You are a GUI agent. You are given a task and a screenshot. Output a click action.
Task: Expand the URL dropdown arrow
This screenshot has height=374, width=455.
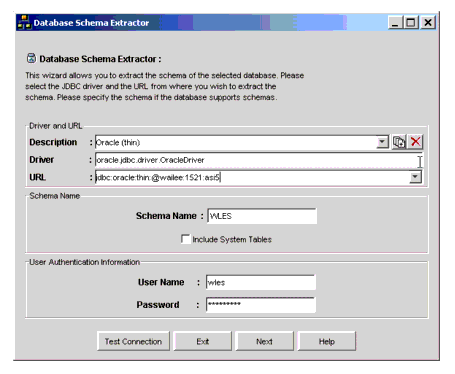click(415, 177)
